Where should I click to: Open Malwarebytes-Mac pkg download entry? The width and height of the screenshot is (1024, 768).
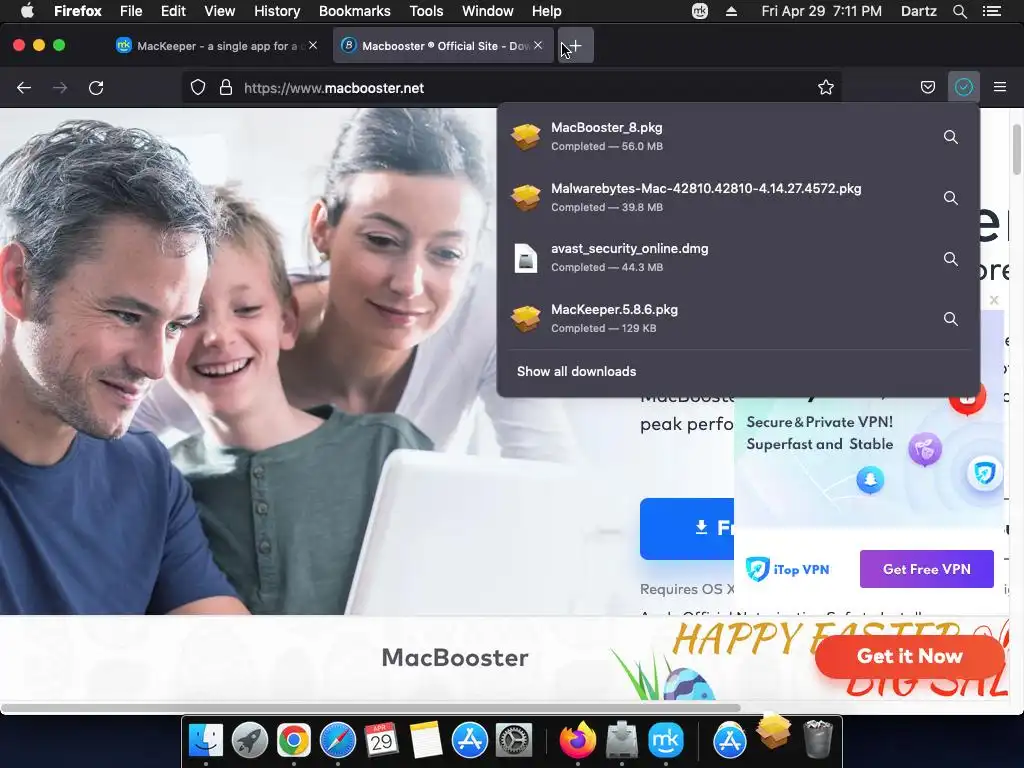click(x=718, y=197)
